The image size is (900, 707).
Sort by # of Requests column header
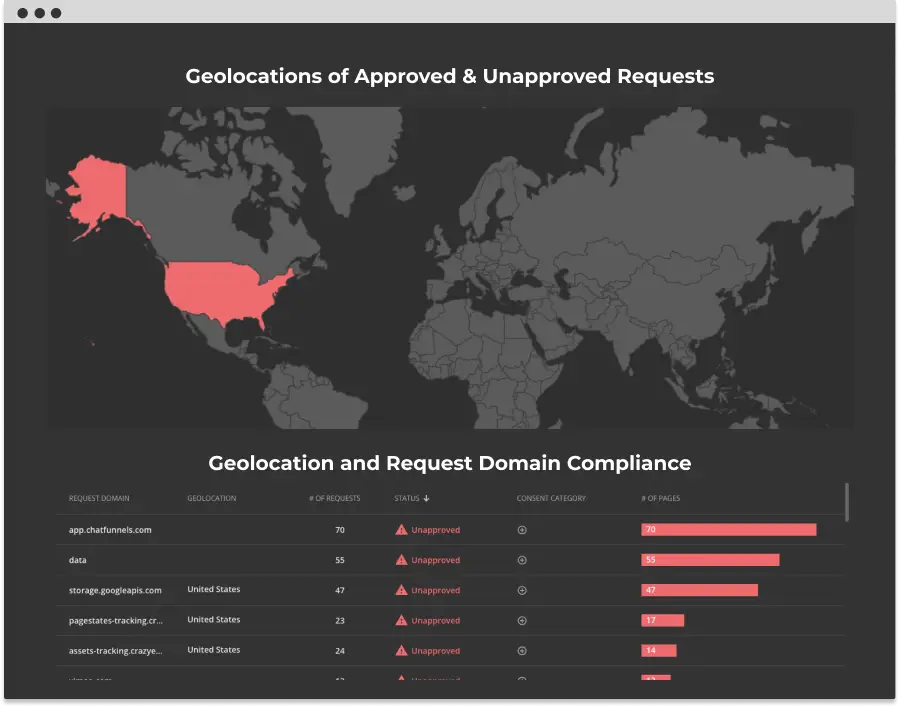[x=335, y=498]
